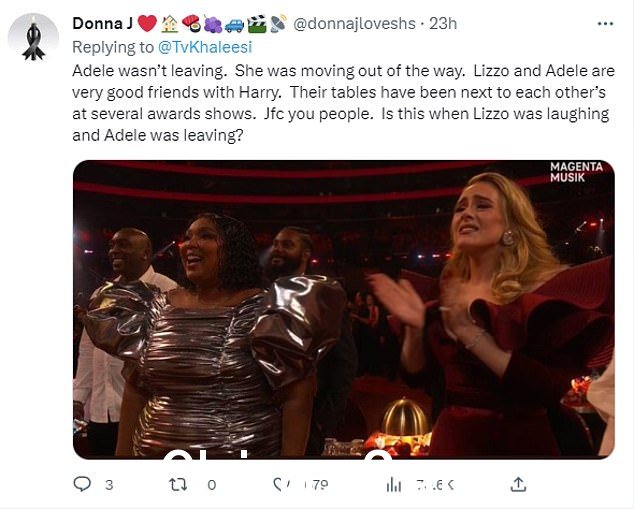This screenshot has height=509, width=634.
Task: Click the red heart emoji beside Donna J
Action: [x=147, y=23]
